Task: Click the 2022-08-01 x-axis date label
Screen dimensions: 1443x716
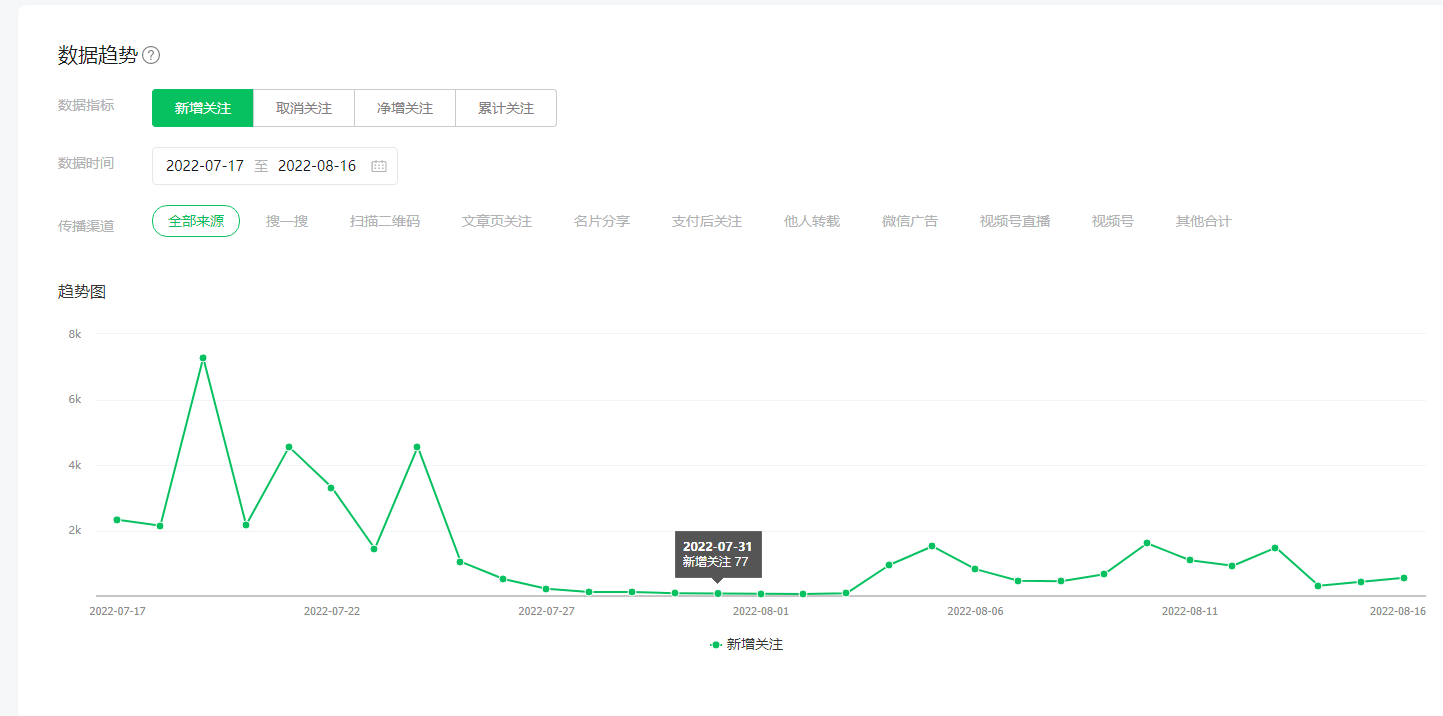Action: coord(761,610)
